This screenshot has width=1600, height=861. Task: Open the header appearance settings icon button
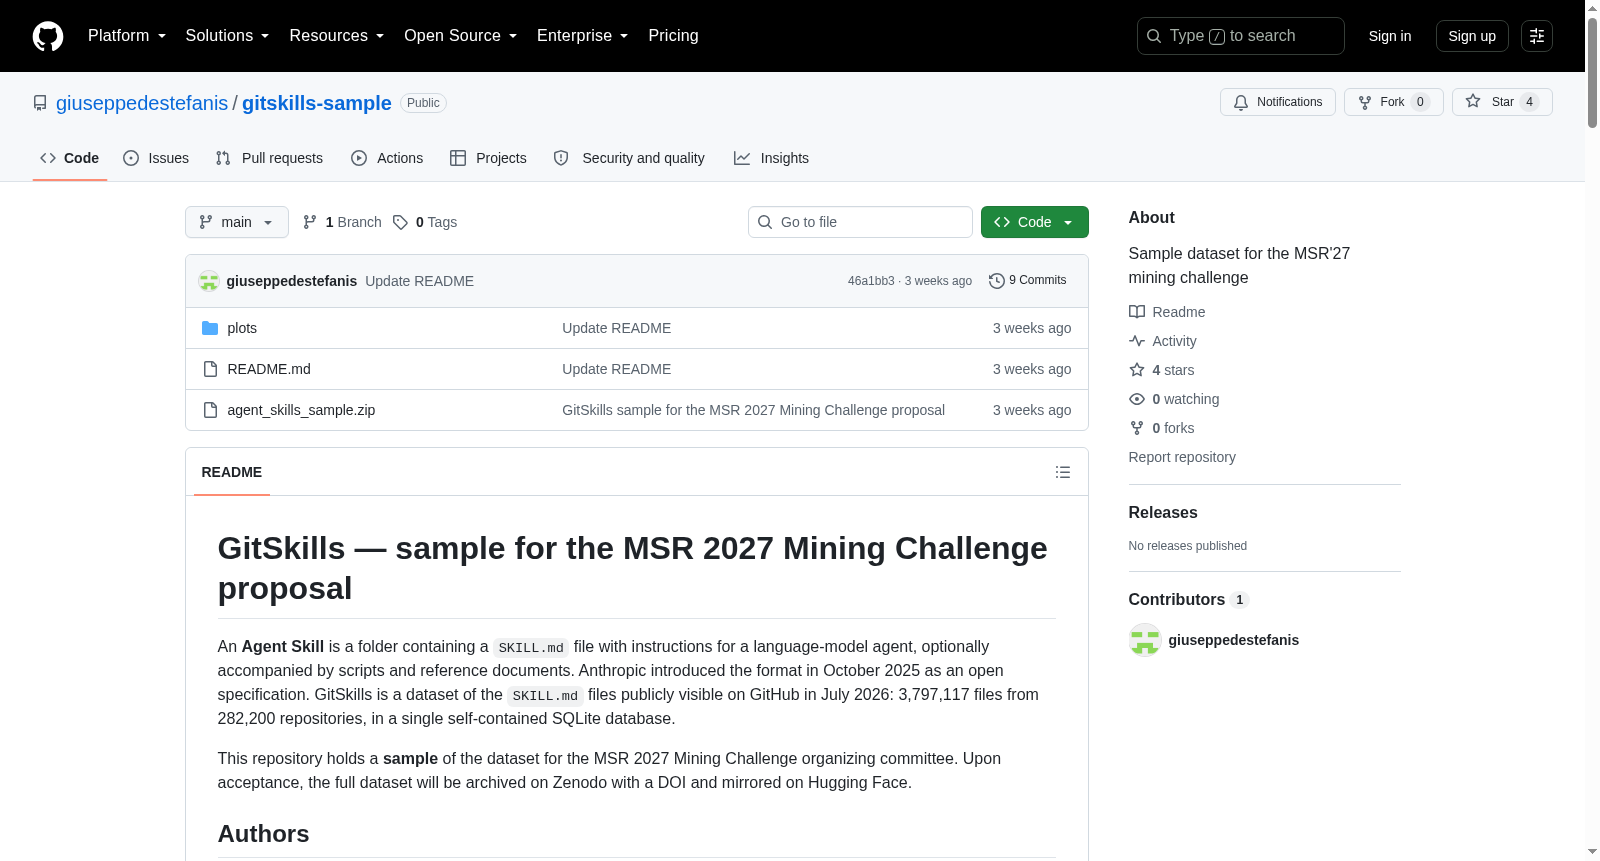click(1537, 36)
